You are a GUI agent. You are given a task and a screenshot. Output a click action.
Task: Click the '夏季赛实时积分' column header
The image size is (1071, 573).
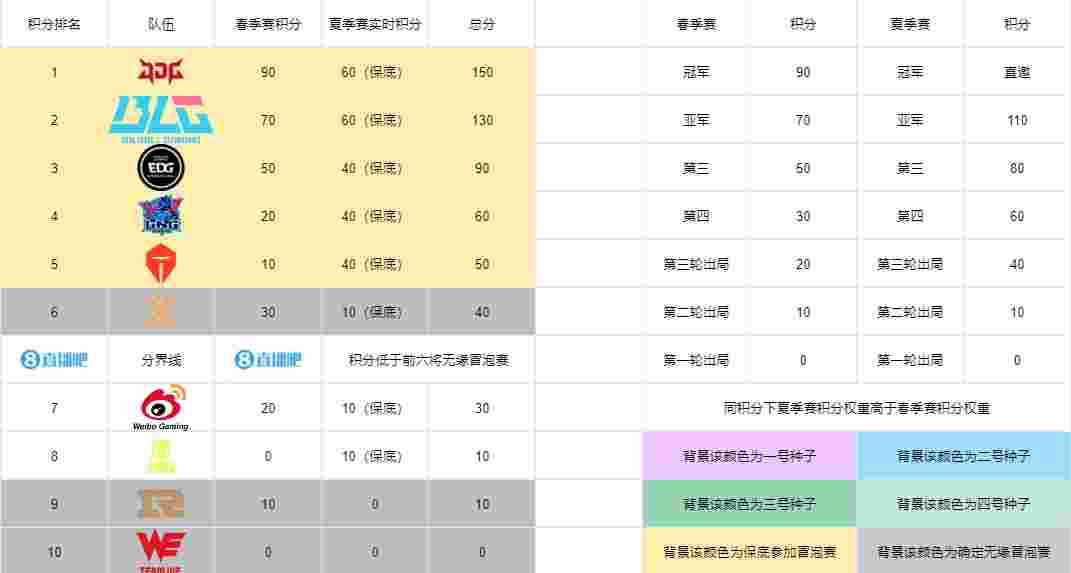(x=375, y=24)
